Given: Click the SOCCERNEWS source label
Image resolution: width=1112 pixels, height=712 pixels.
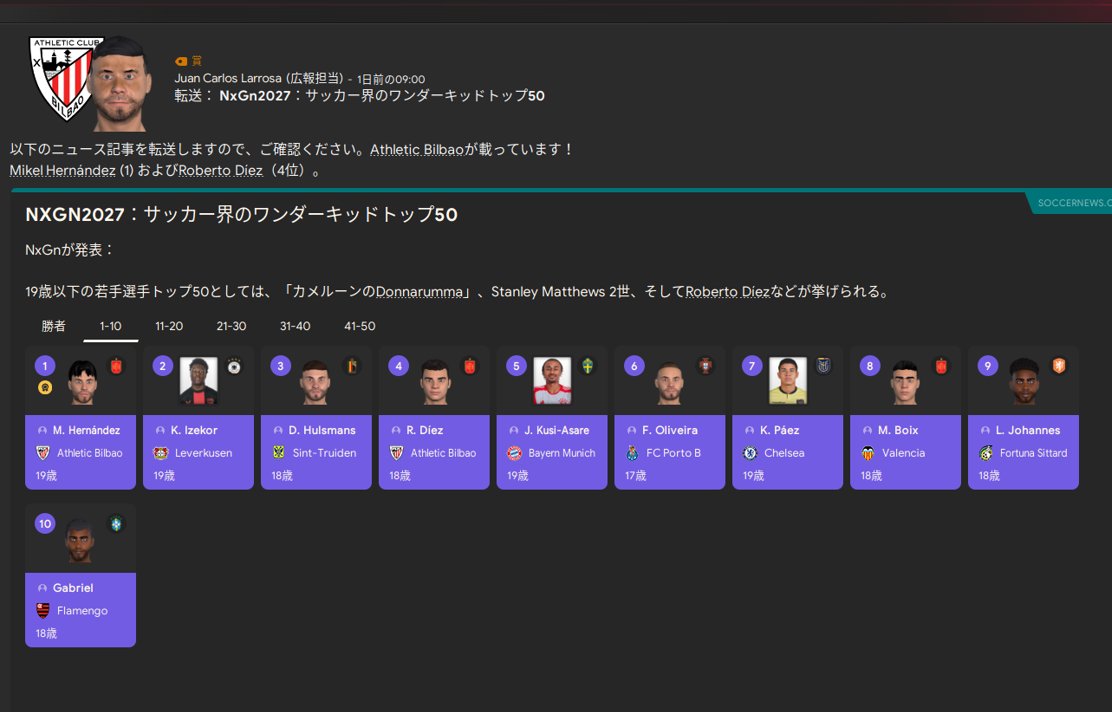Looking at the screenshot, I should [1073, 203].
